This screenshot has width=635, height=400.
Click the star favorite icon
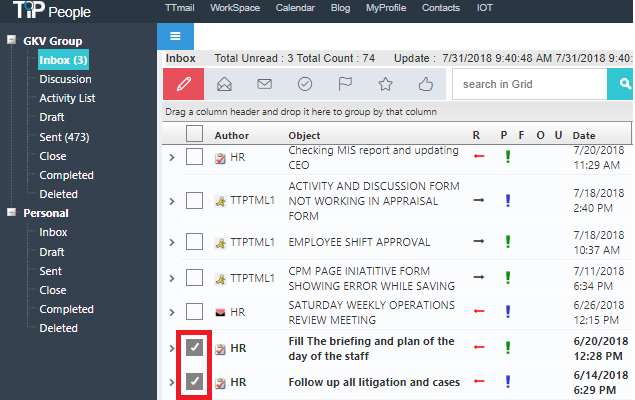click(385, 84)
